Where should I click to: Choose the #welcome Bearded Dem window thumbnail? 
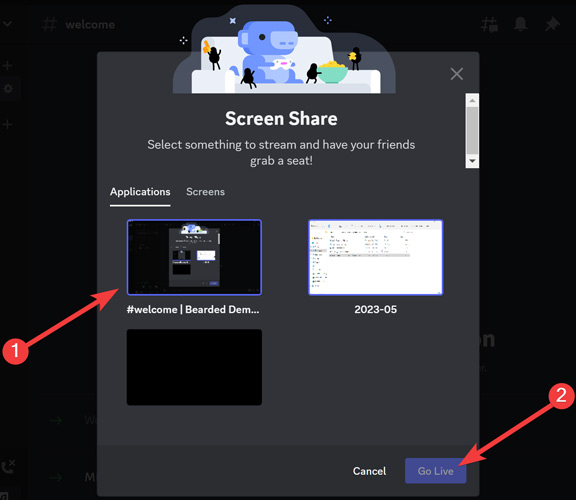click(194, 257)
